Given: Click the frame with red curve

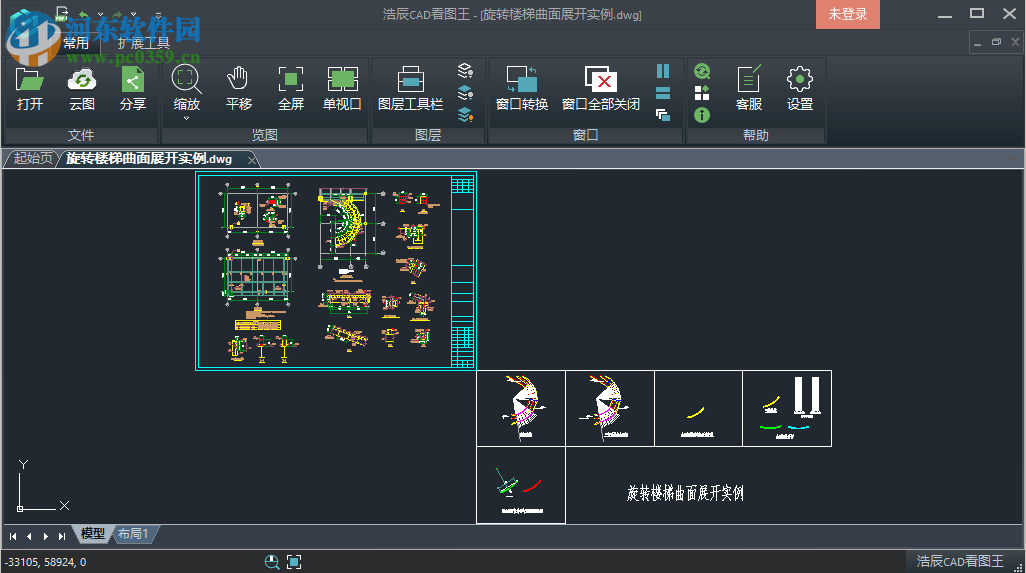Looking at the screenshot, I should coord(521,485).
